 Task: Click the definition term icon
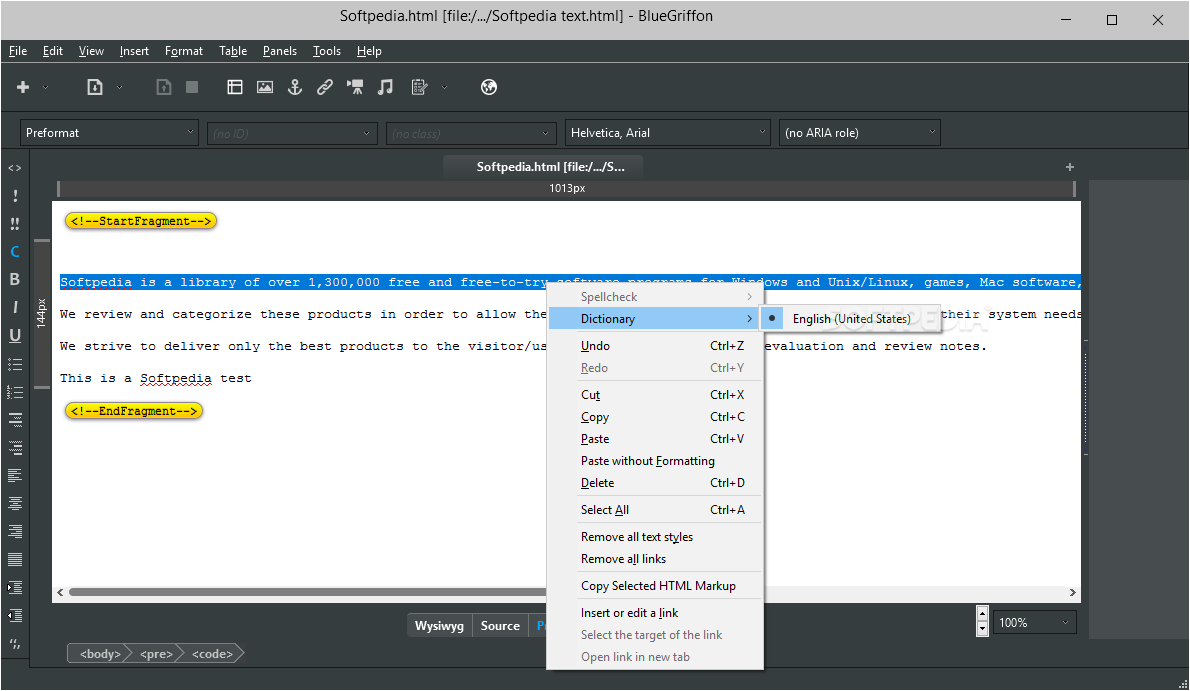coord(14,420)
